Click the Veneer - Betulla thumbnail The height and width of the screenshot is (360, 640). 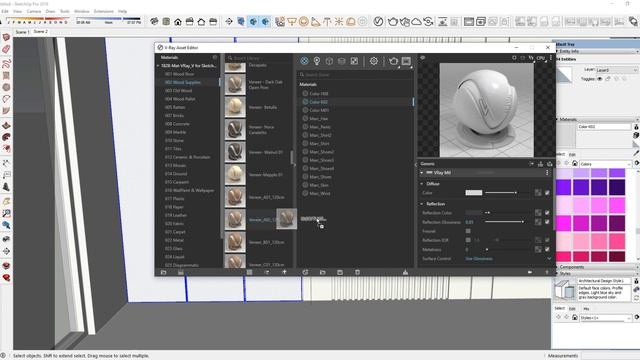235,107
